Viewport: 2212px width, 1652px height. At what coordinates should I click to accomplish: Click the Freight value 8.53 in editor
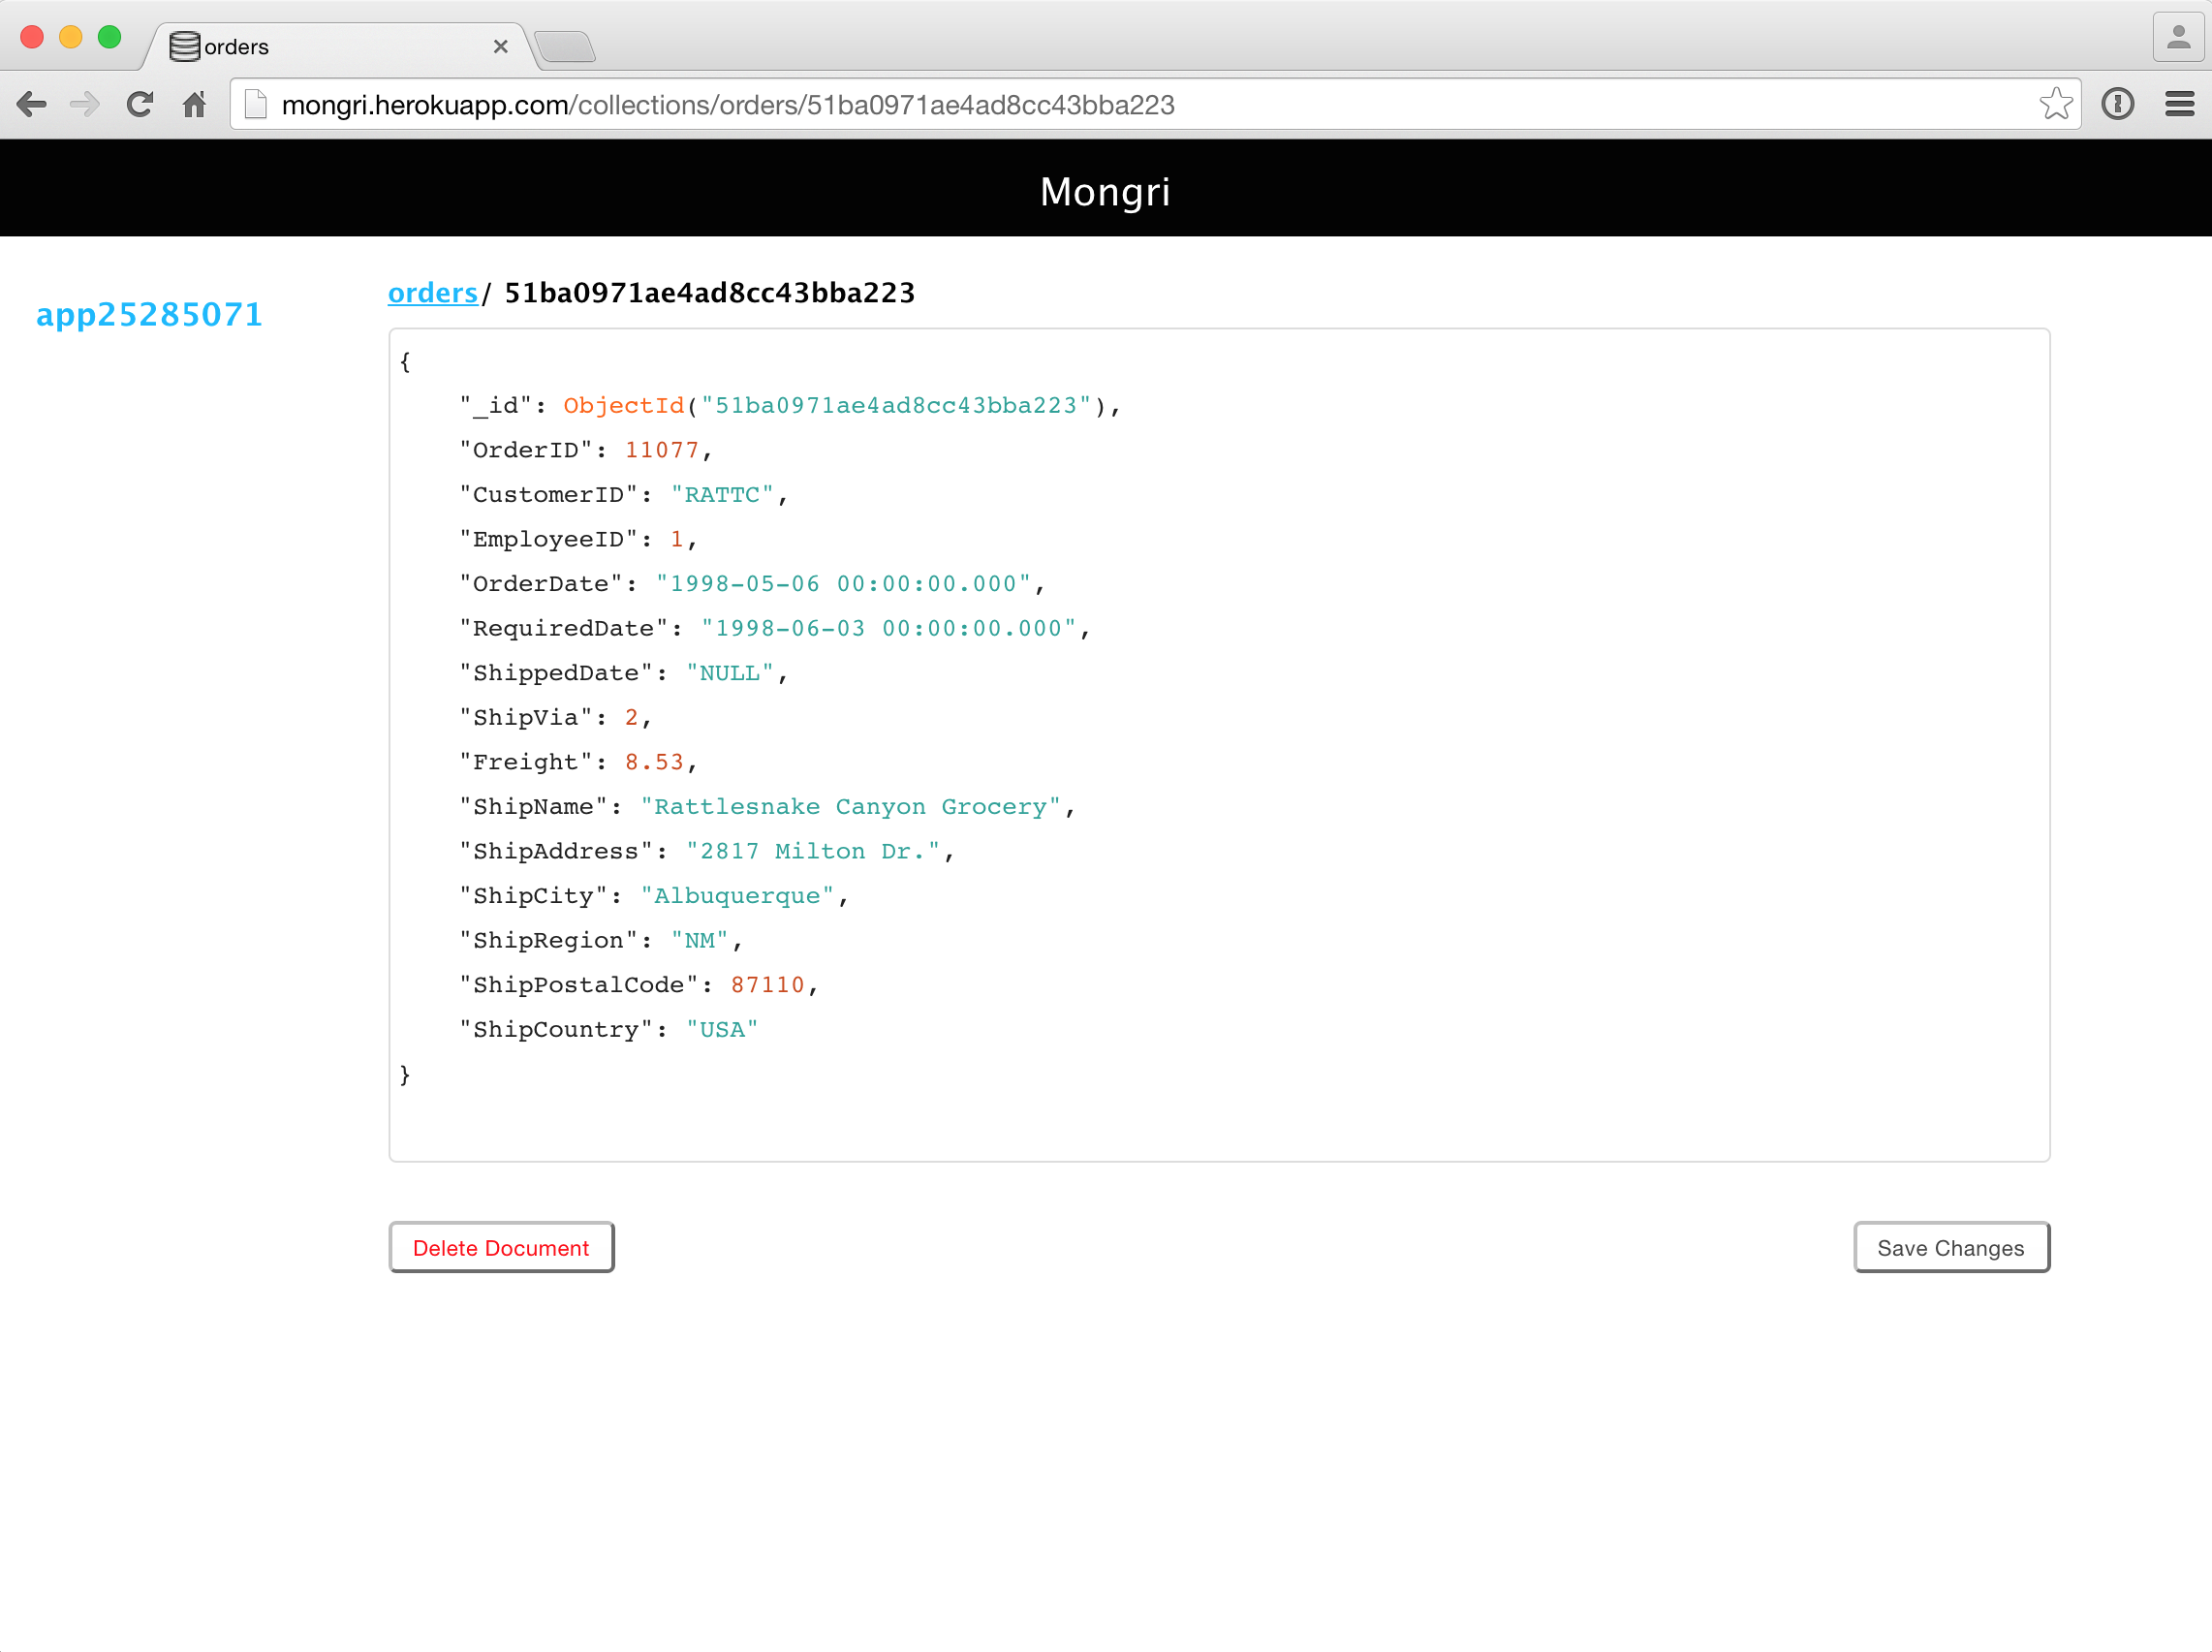tap(654, 762)
